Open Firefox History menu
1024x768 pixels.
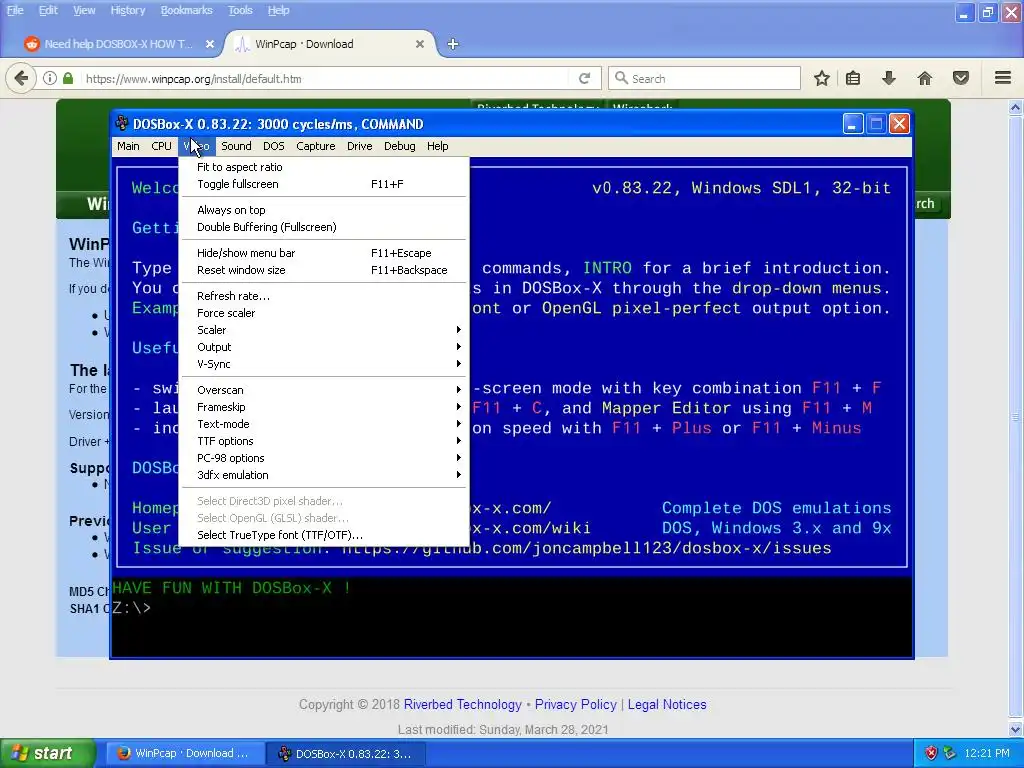(x=127, y=10)
